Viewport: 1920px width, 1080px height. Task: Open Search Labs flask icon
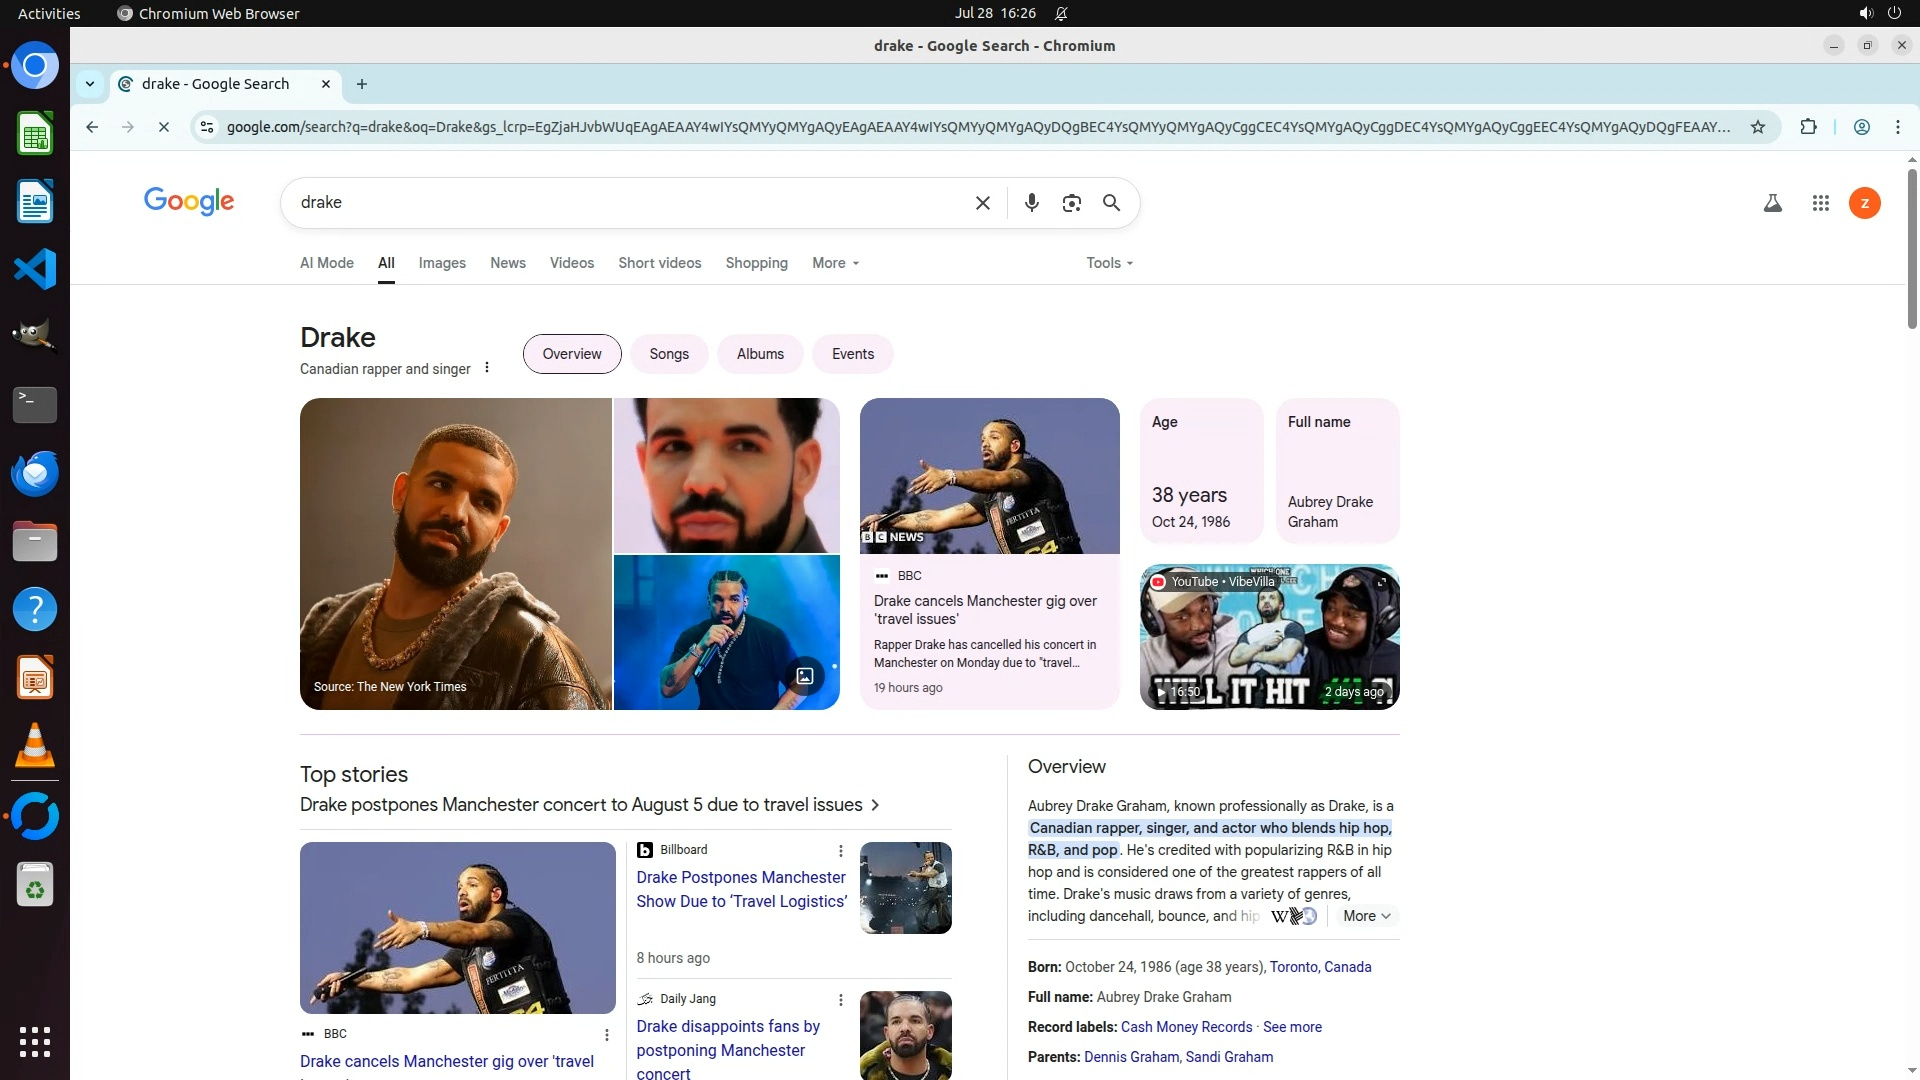(x=1772, y=203)
